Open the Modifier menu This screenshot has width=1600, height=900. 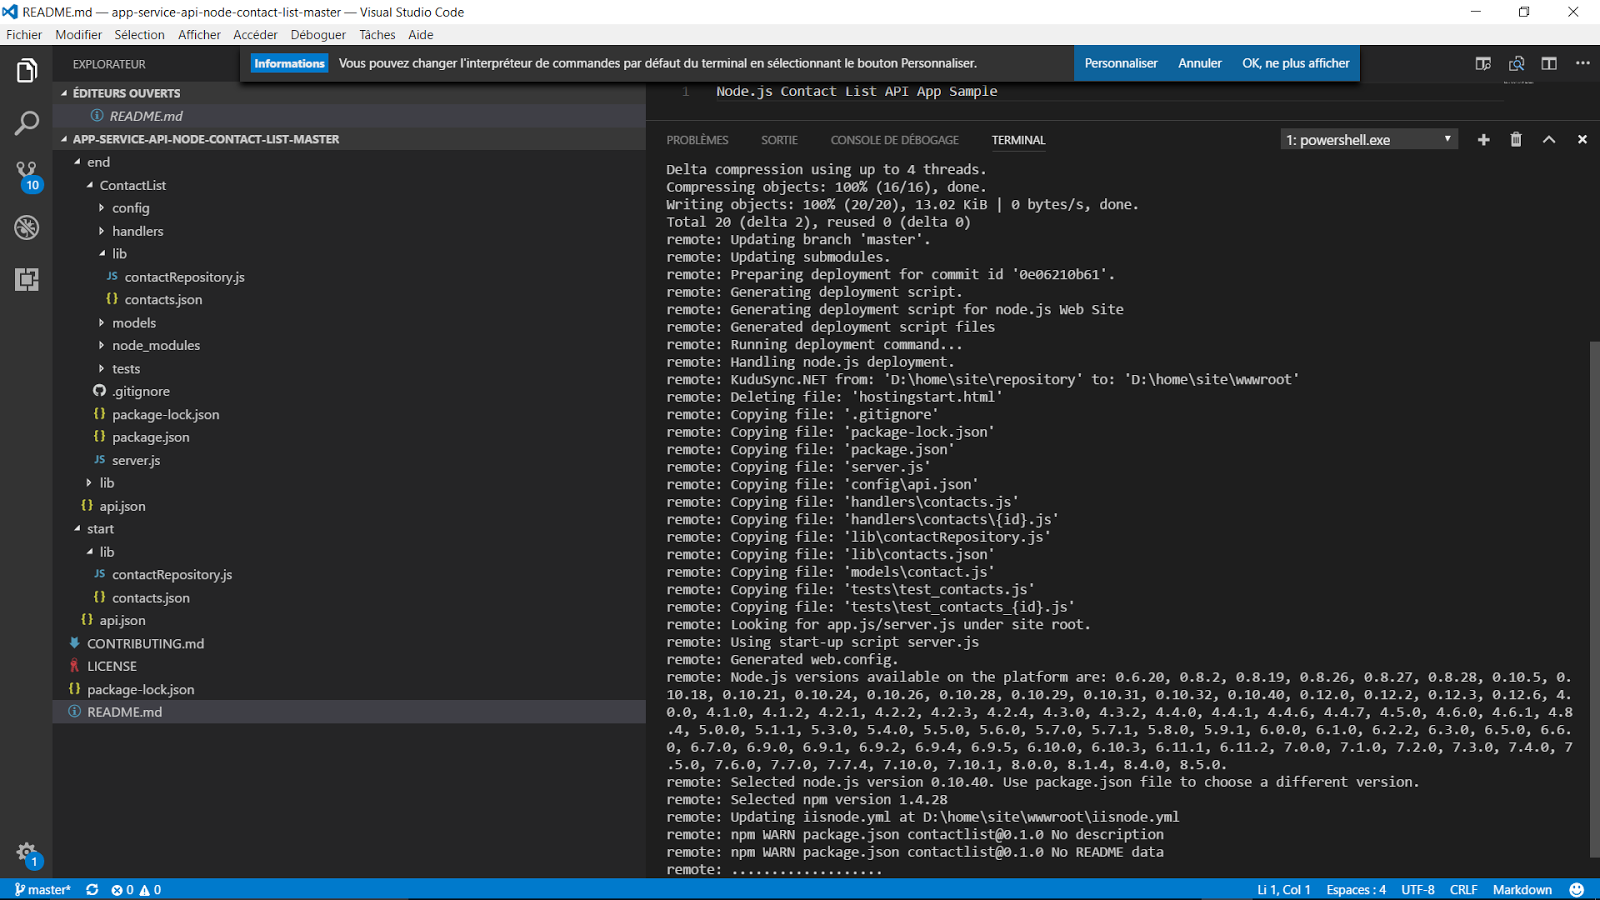(x=78, y=35)
